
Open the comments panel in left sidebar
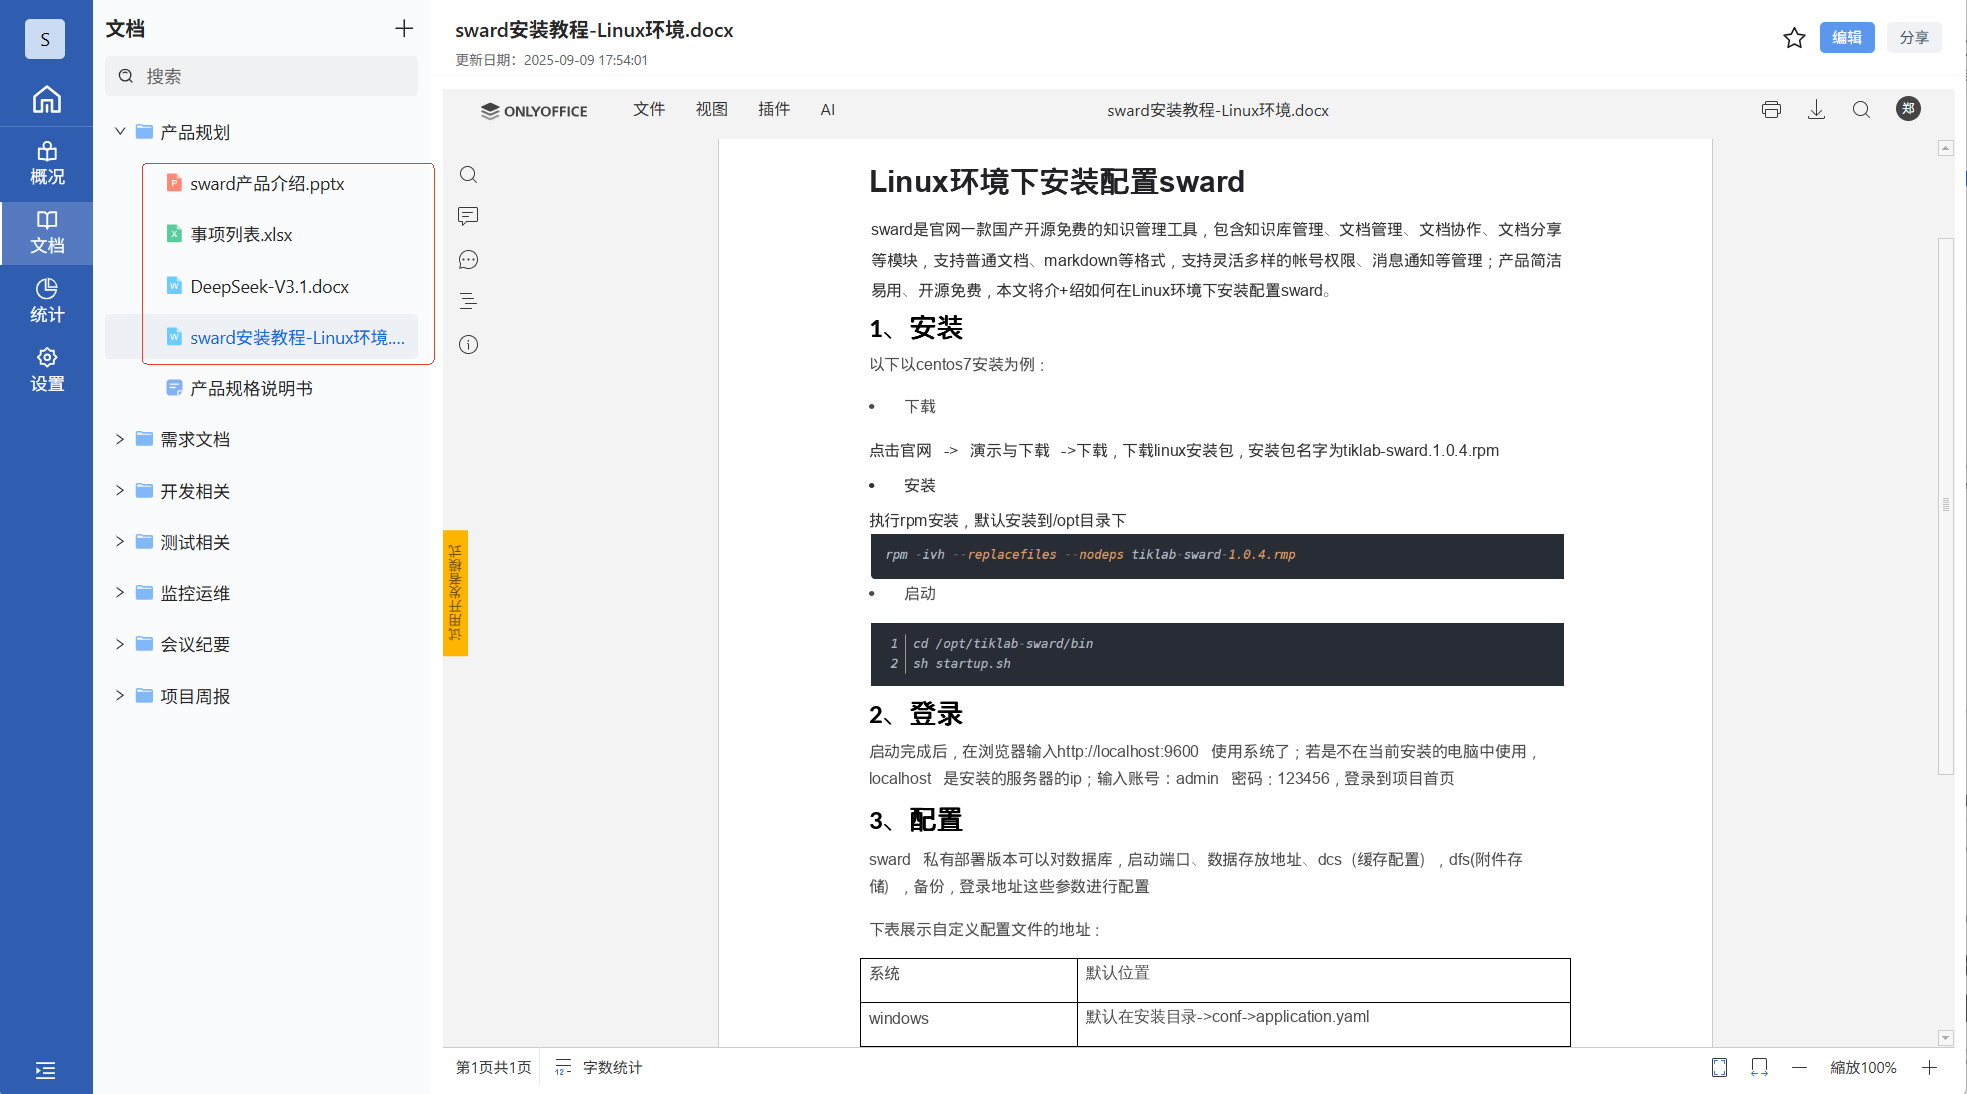point(468,216)
